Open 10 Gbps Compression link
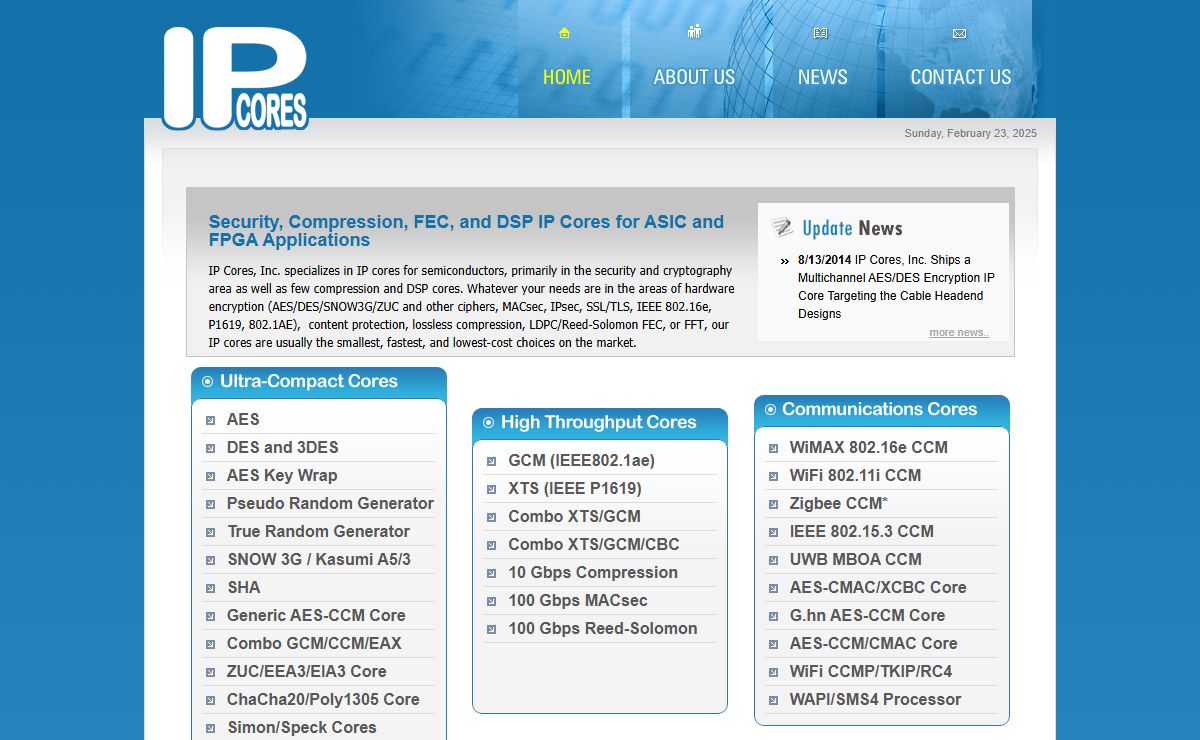 tap(593, 572)
